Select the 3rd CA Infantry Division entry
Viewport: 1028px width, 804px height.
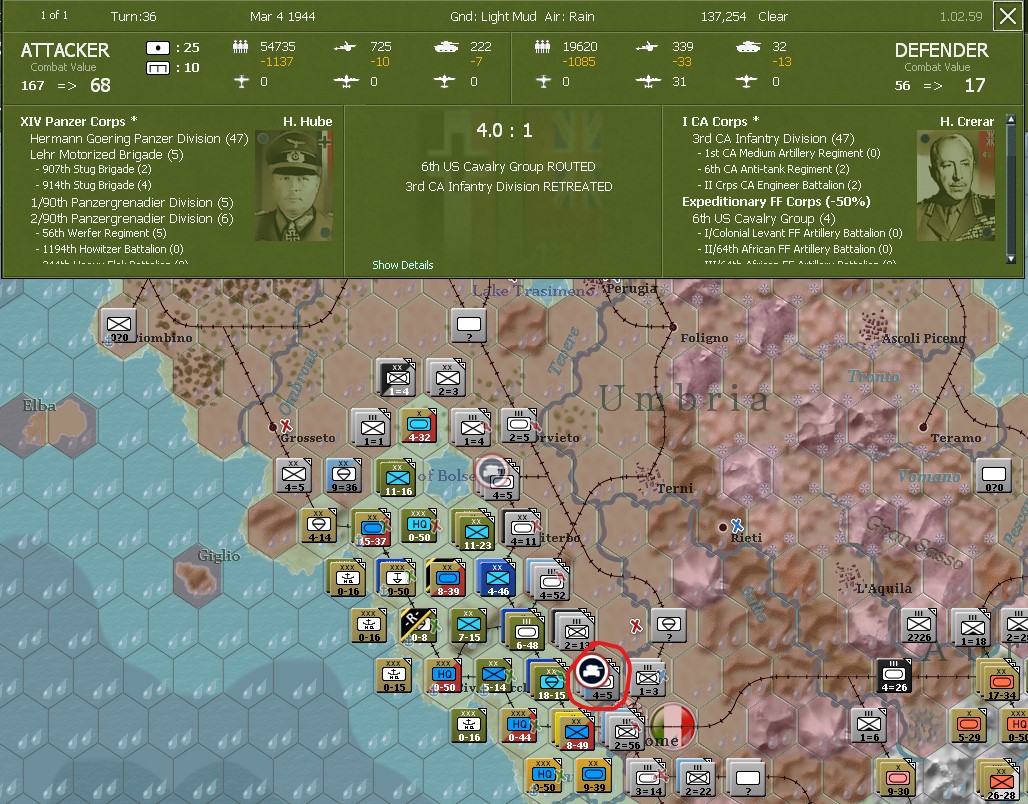pyautogui.click(x=773, y=138)
